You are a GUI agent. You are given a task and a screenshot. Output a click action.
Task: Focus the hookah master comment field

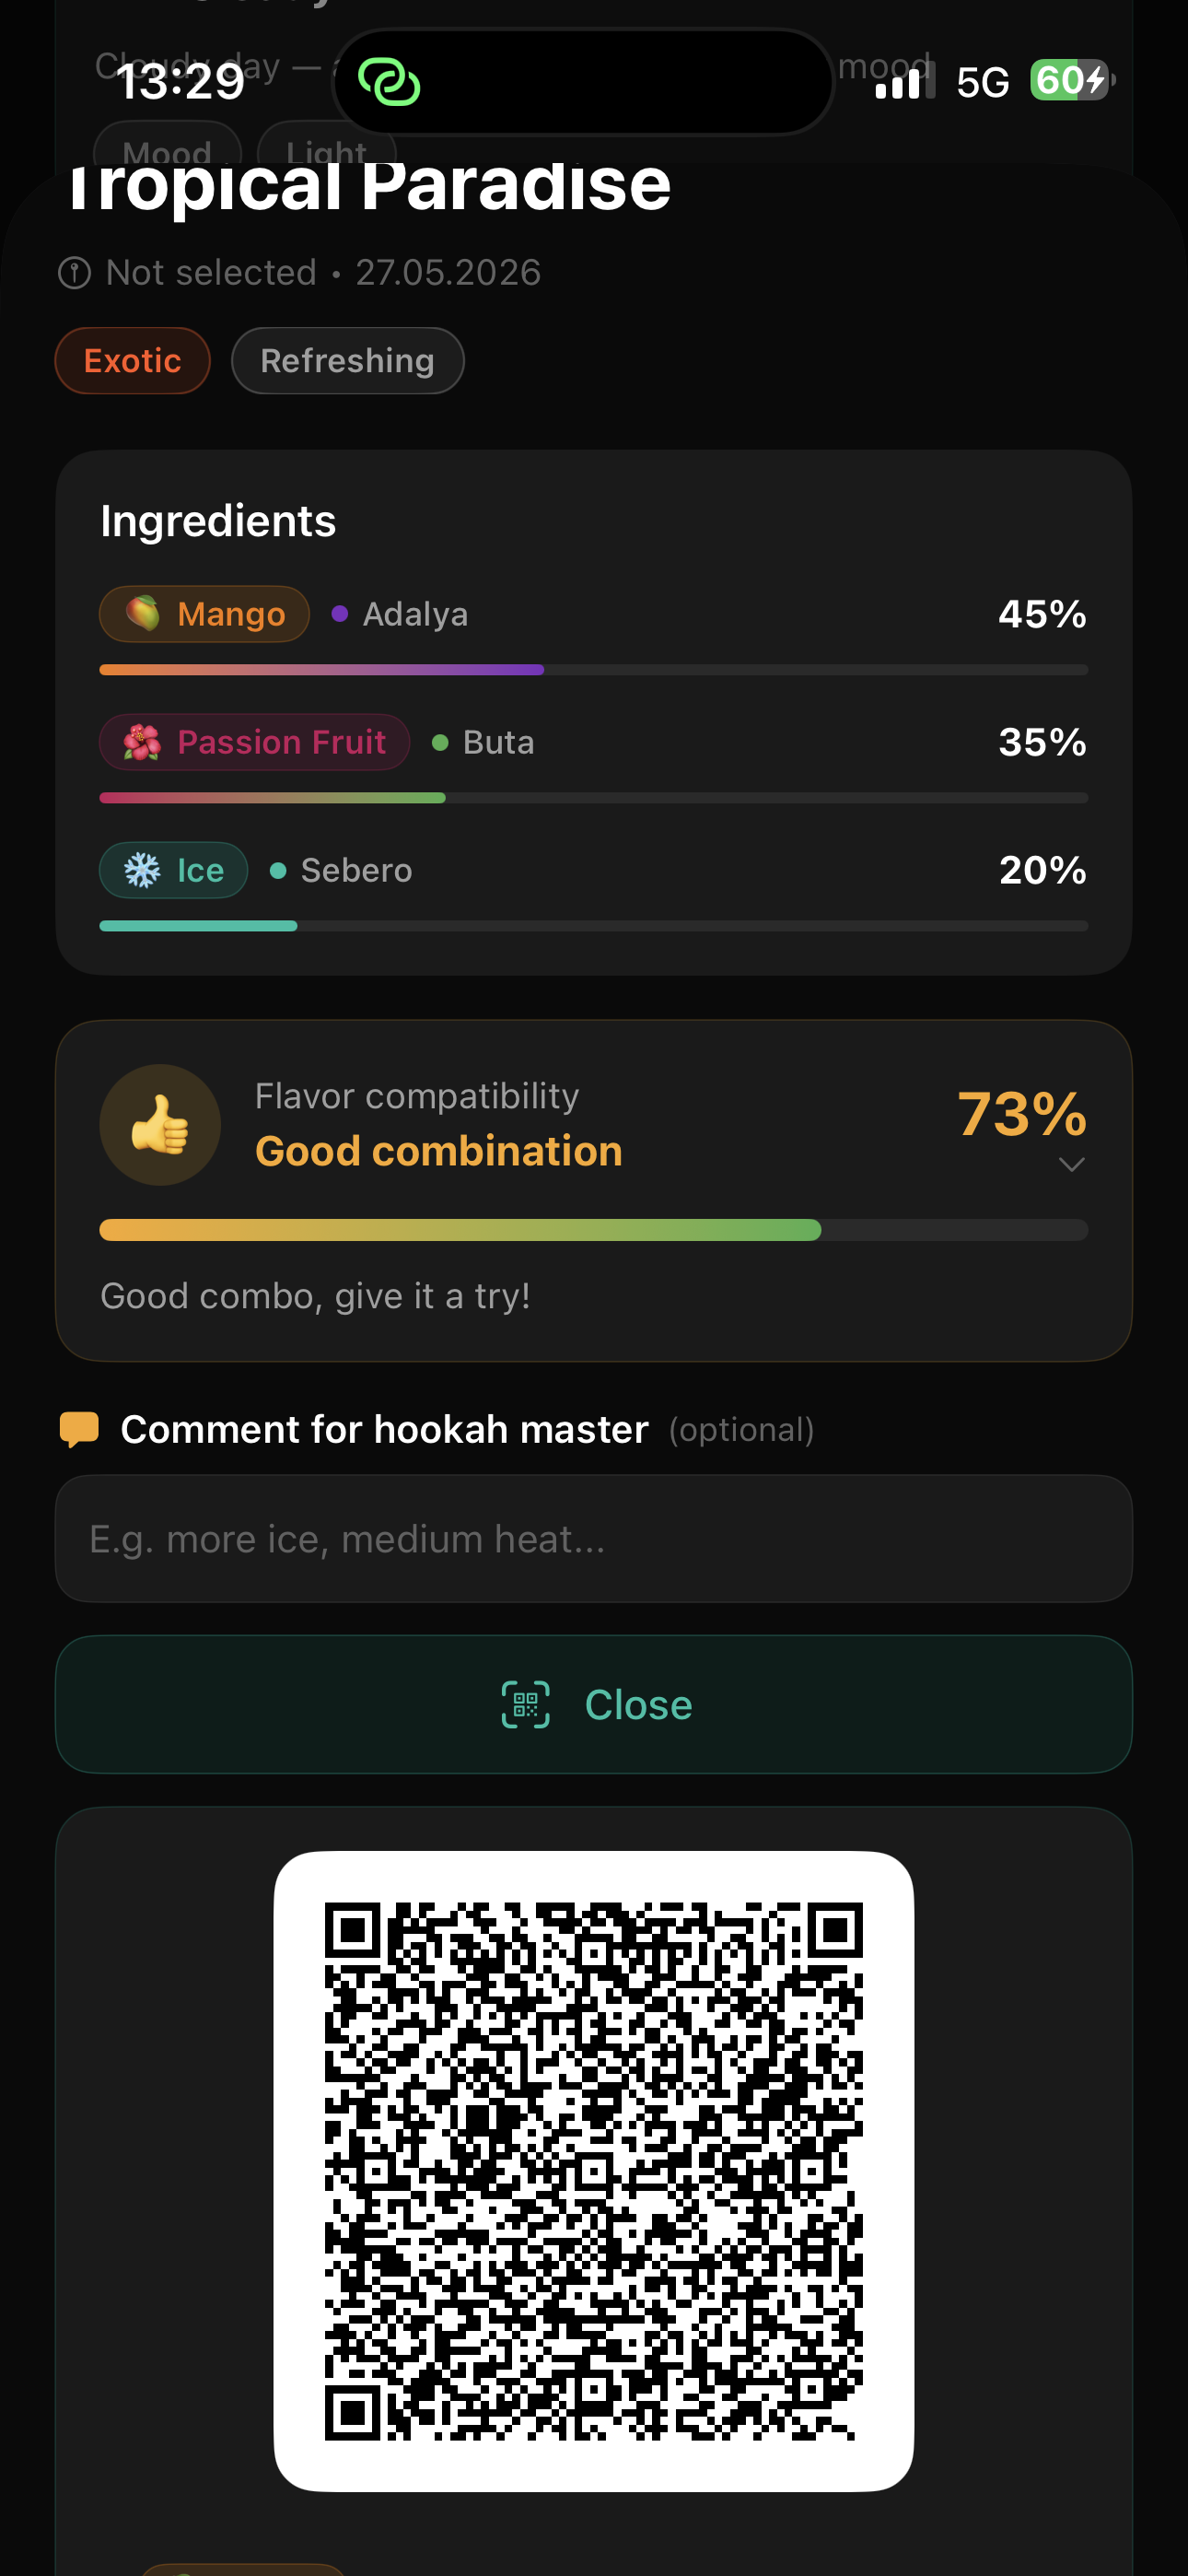pos(594,1539)
